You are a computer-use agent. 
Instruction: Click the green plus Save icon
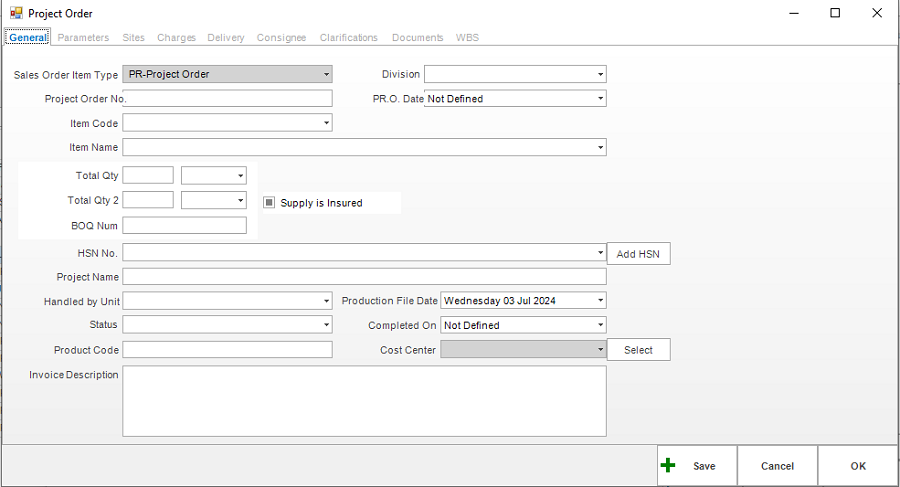669,466
